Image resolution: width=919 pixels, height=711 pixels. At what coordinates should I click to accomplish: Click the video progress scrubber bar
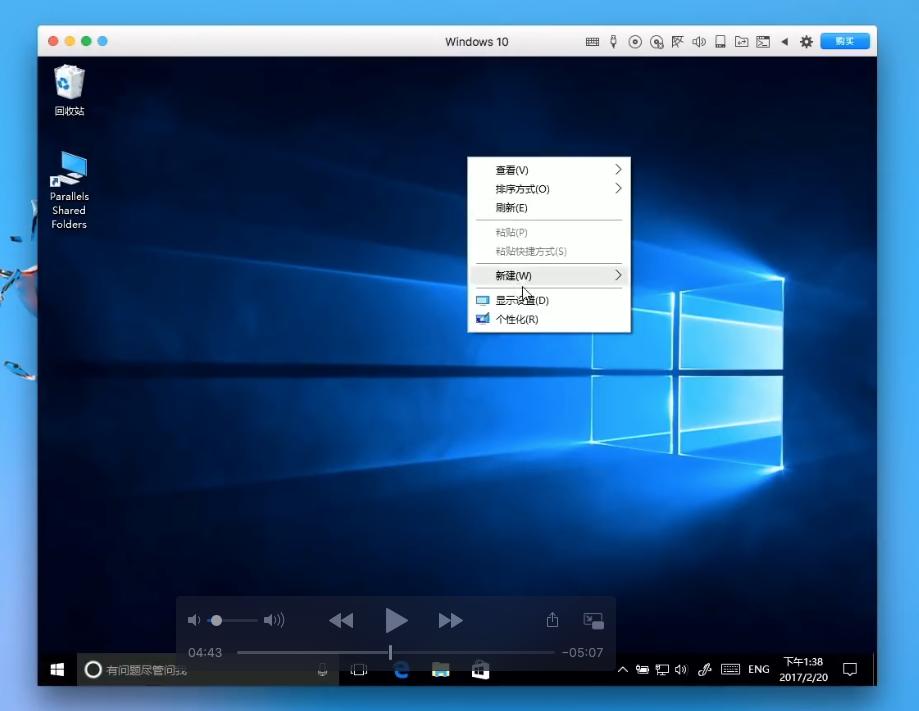click(396, 652)
